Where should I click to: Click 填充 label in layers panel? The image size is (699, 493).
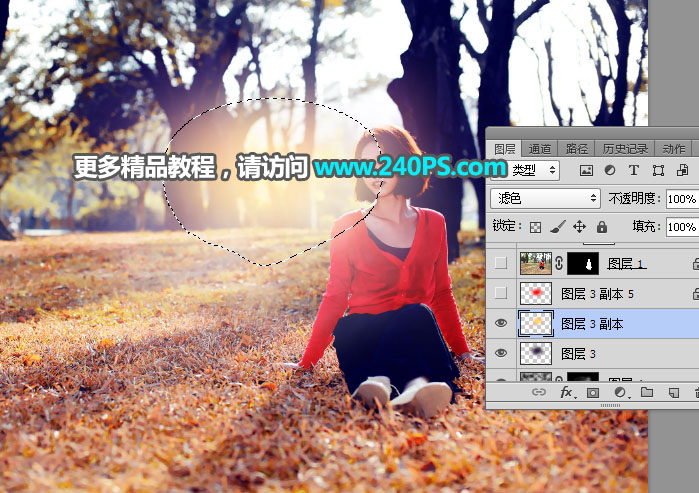pos(647,226)
